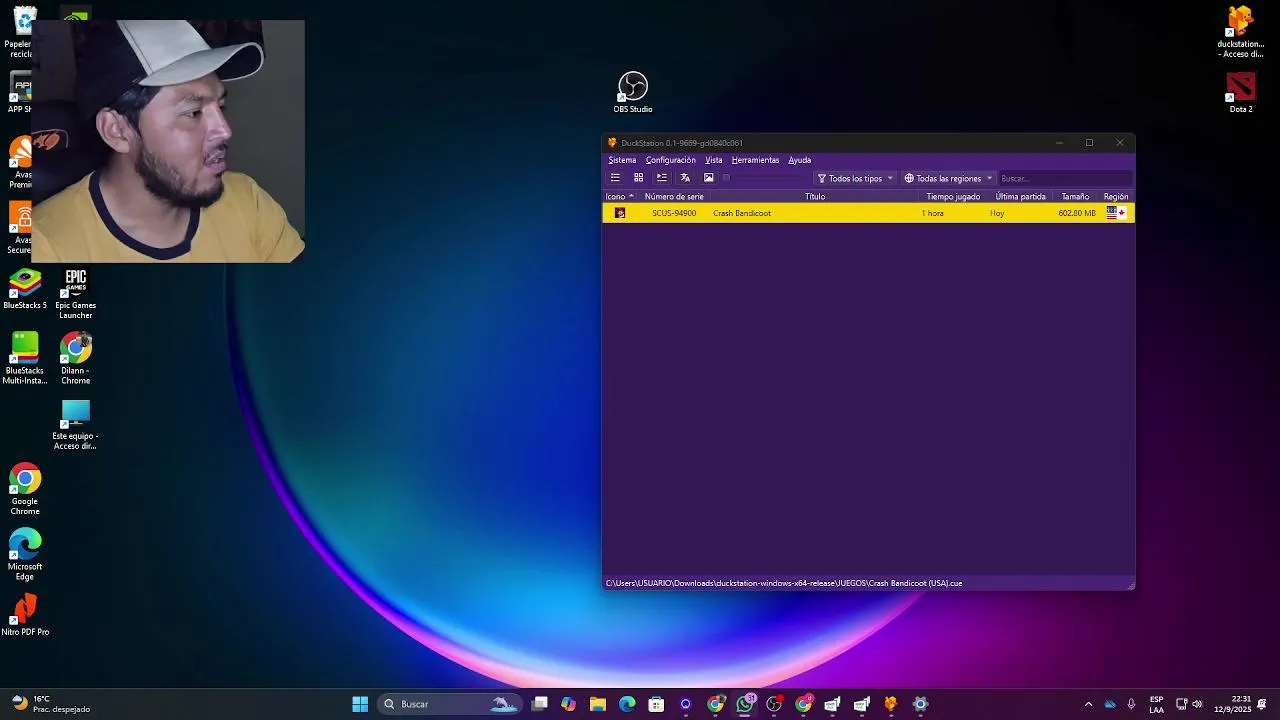The image size is (1280, 720).
Task: Toggle localized titles icon in DuckStation toolbar
Action: [685, 178]
